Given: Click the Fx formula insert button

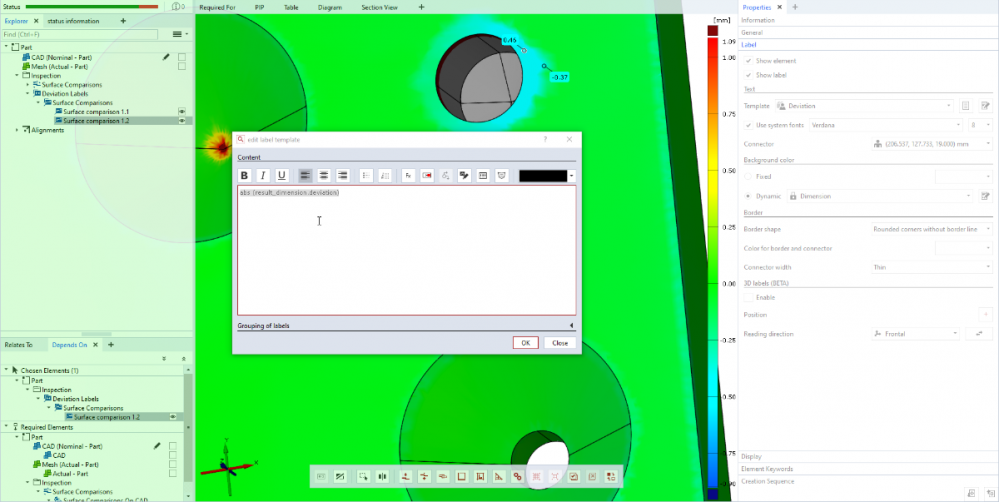Looking at the screenshot, I should point(408,176).
